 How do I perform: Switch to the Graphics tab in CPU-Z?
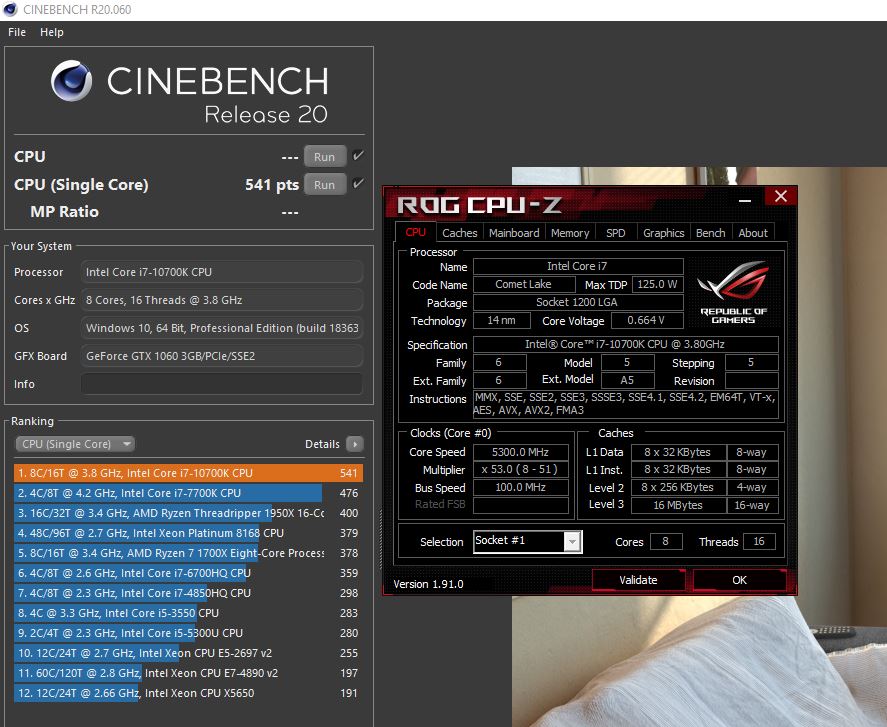pyautogui.click(x=664, y=233)
